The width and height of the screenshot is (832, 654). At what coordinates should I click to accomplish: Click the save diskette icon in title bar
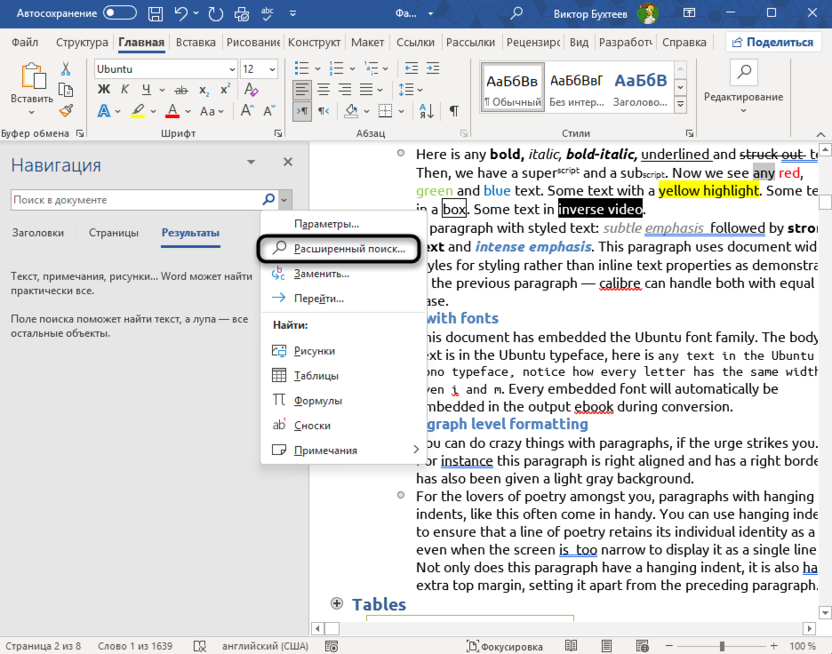(155, 14)
